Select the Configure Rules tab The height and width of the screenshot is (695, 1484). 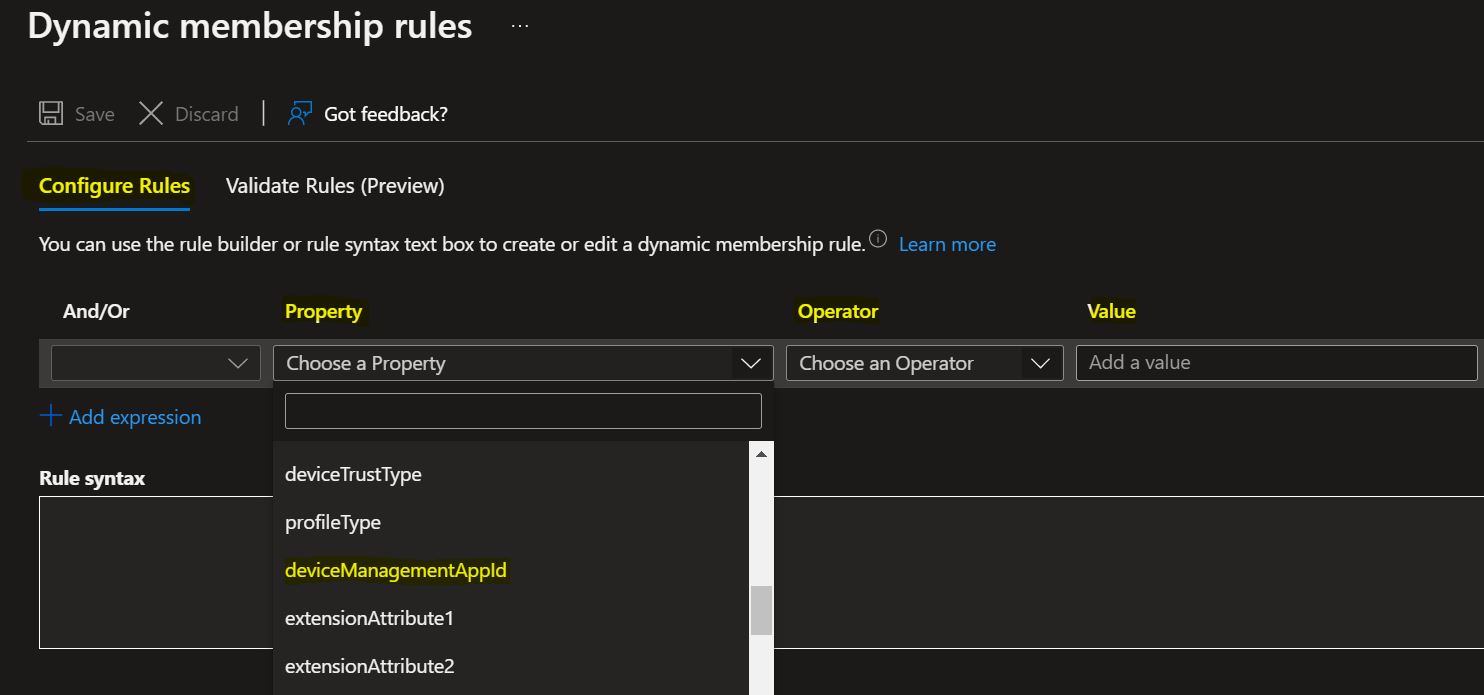[x=113, y=186]
